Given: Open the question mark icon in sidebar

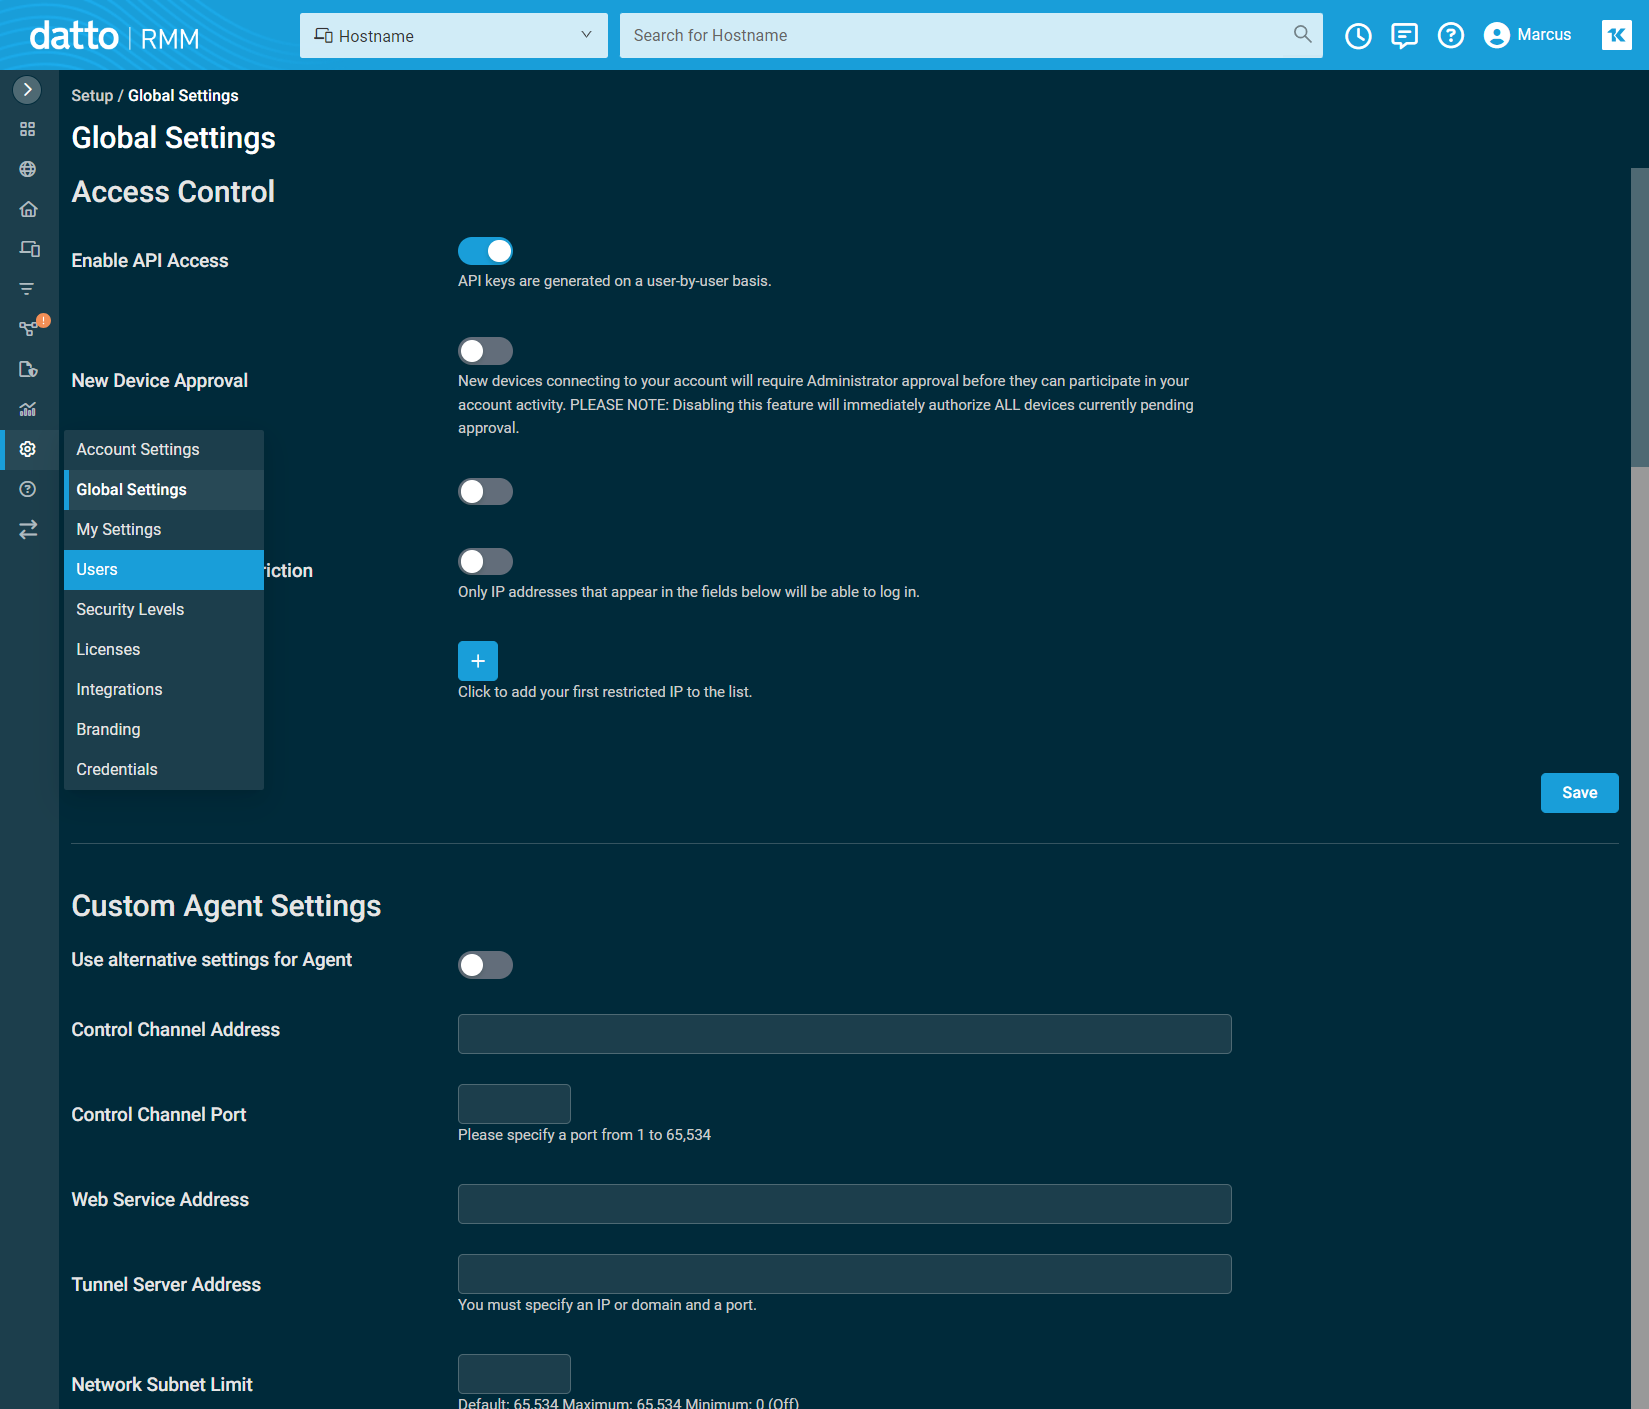Looking at the screenshot, I should (x=28, y=489).
